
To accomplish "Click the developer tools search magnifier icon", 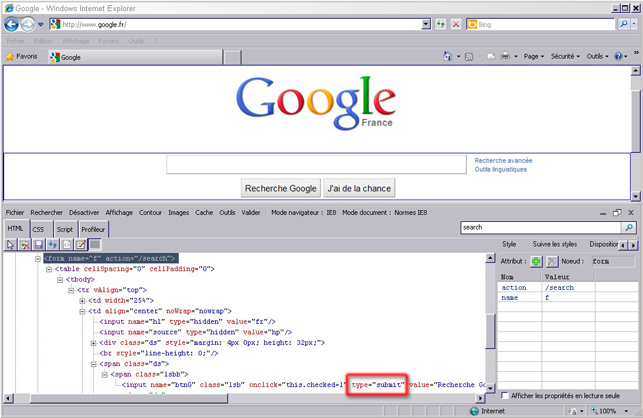I will [629, 227].
